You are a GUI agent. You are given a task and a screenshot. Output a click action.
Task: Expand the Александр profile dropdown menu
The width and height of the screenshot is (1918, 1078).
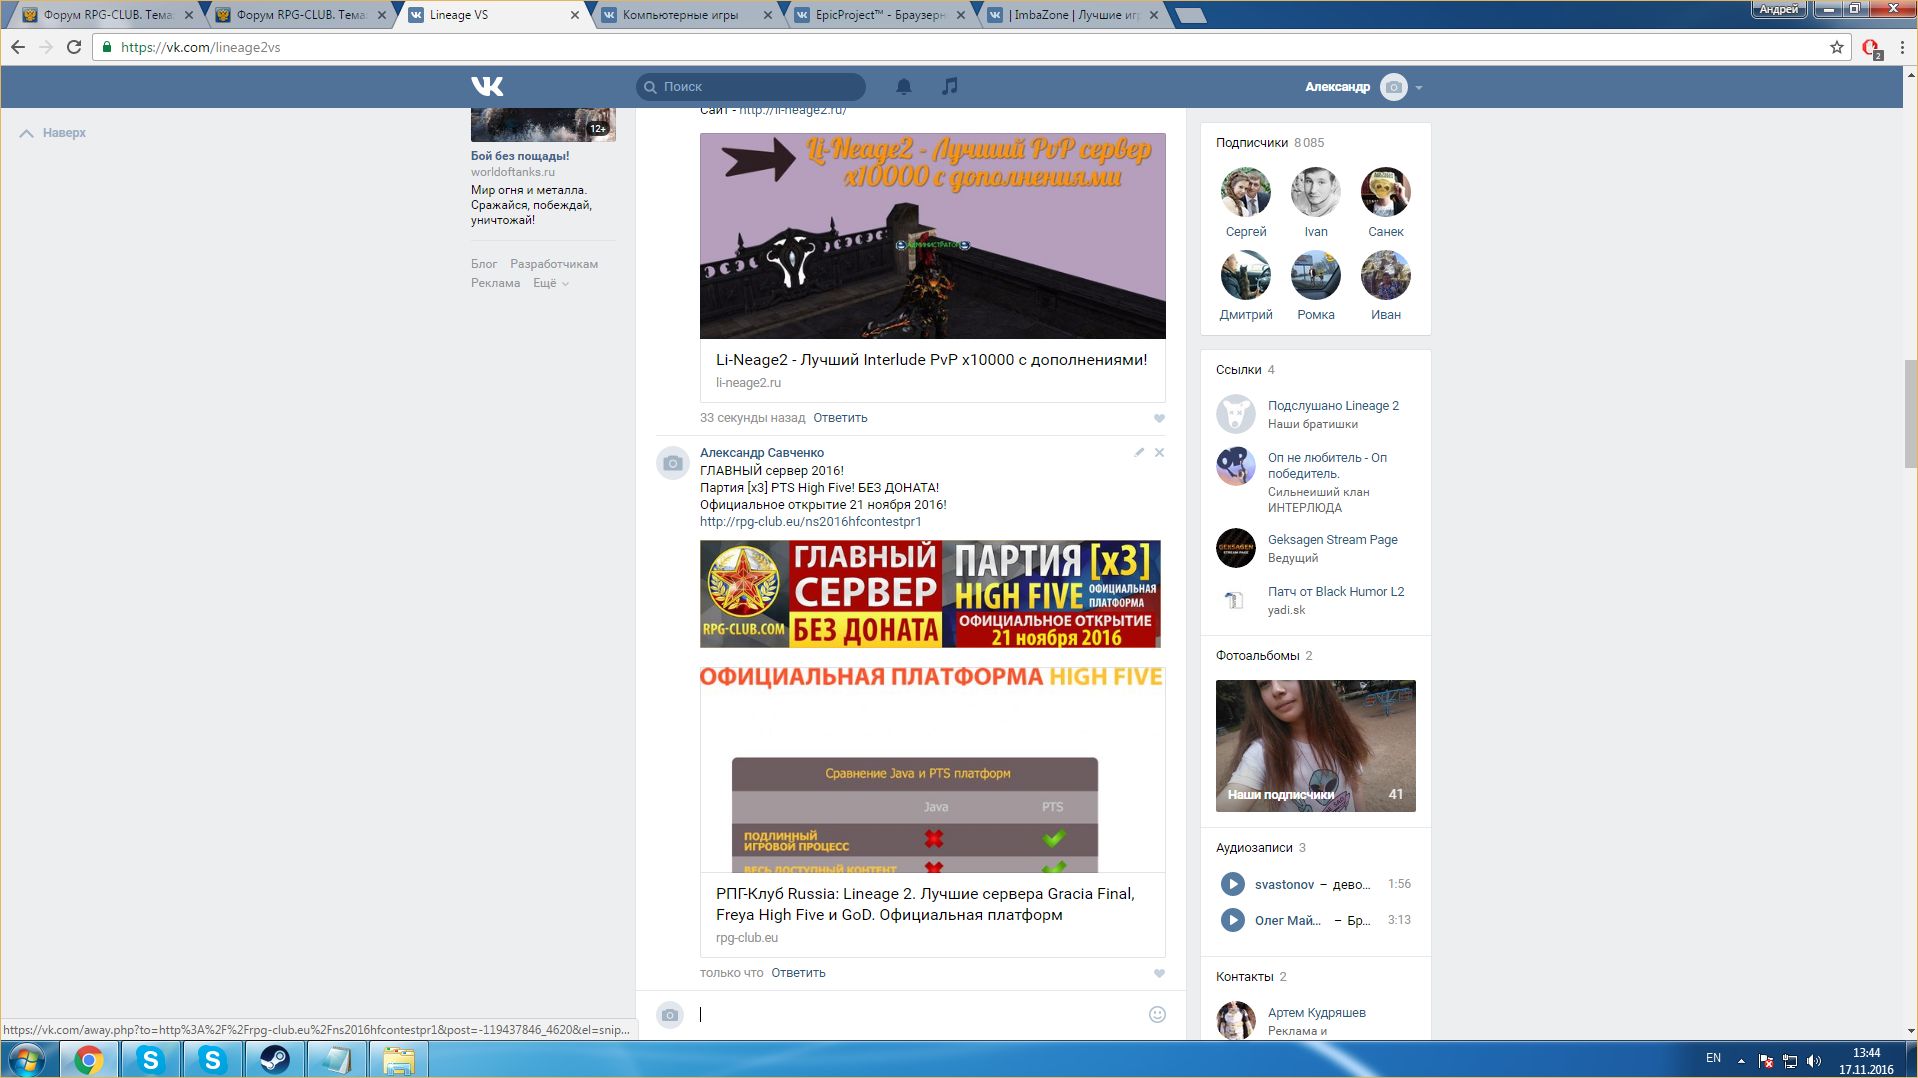click(1418, 88)
